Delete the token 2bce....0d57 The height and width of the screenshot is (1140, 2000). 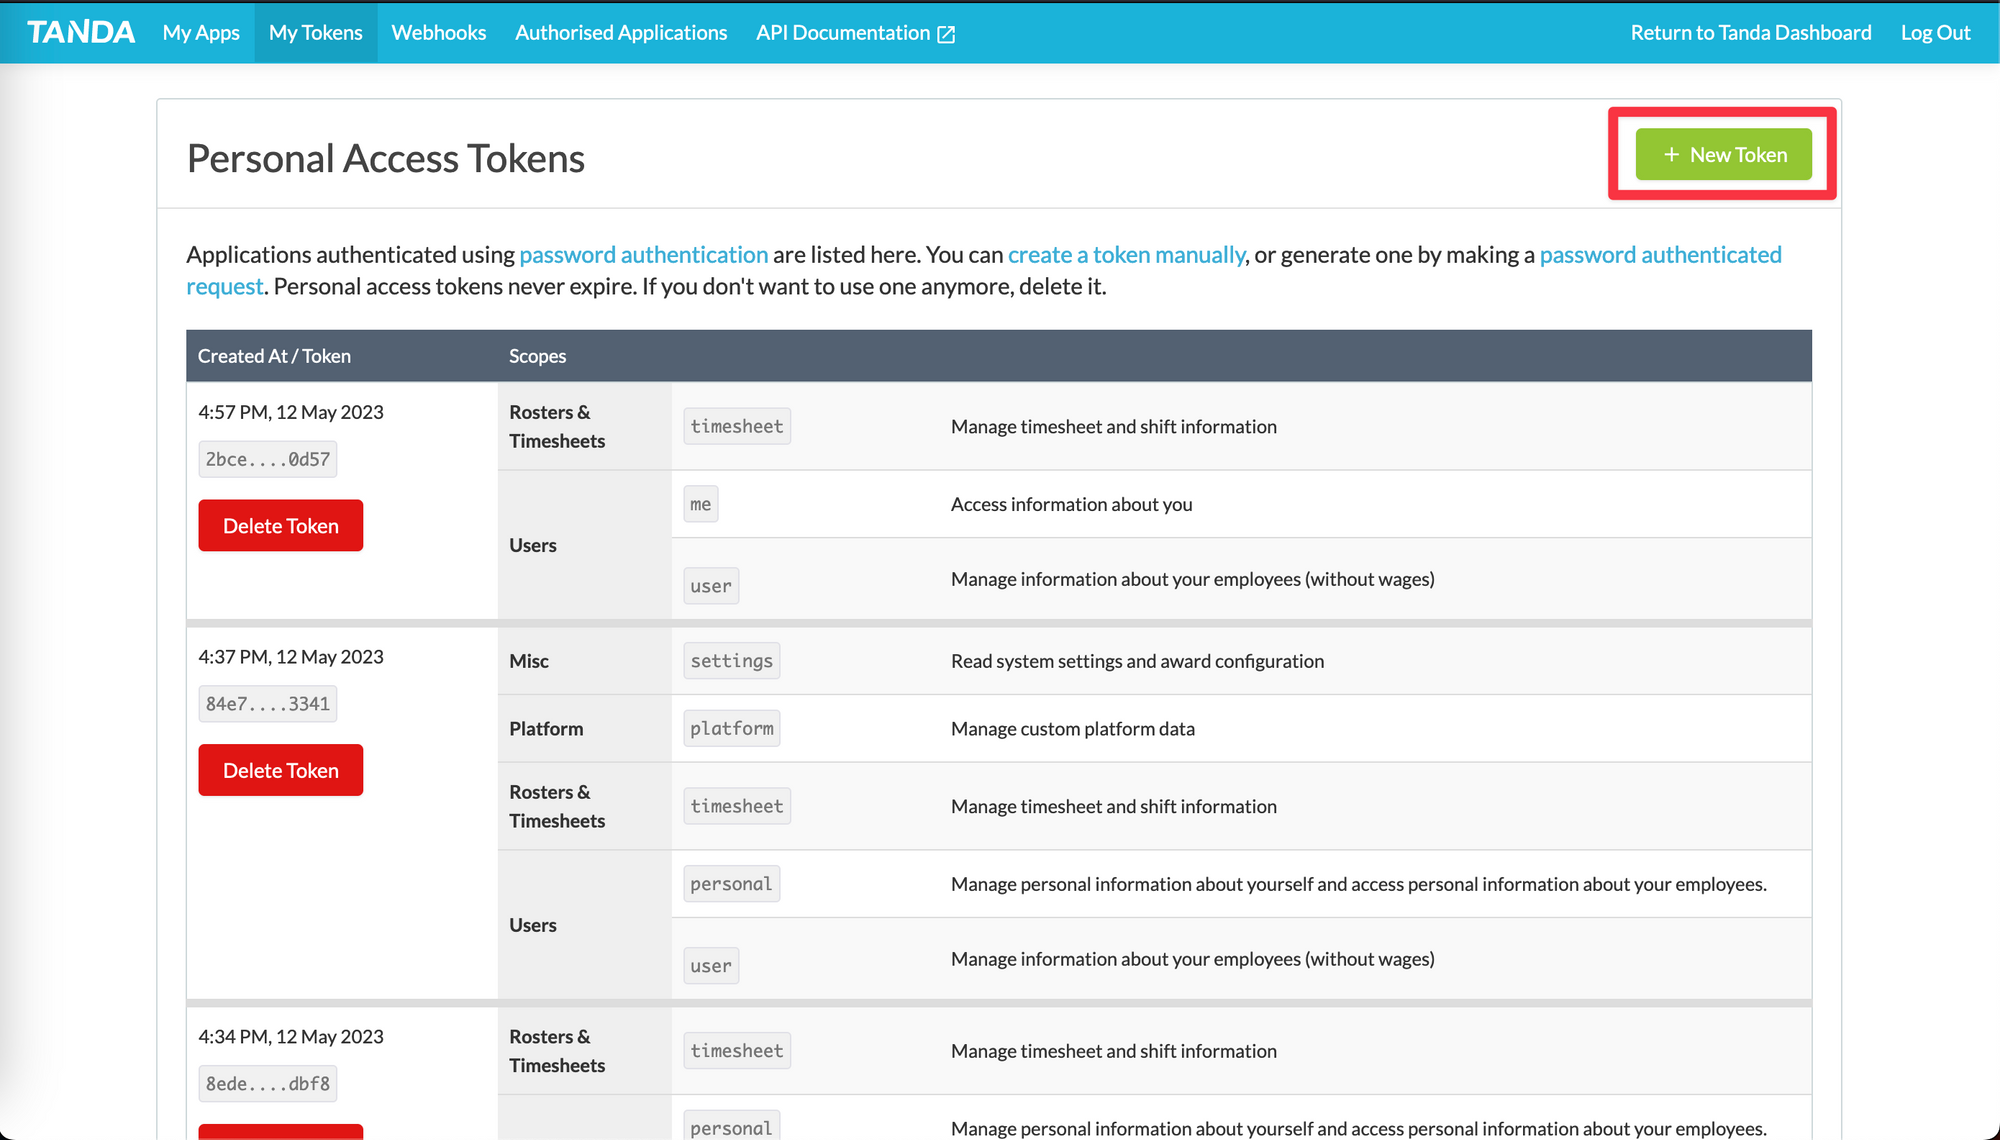[280, 525]
